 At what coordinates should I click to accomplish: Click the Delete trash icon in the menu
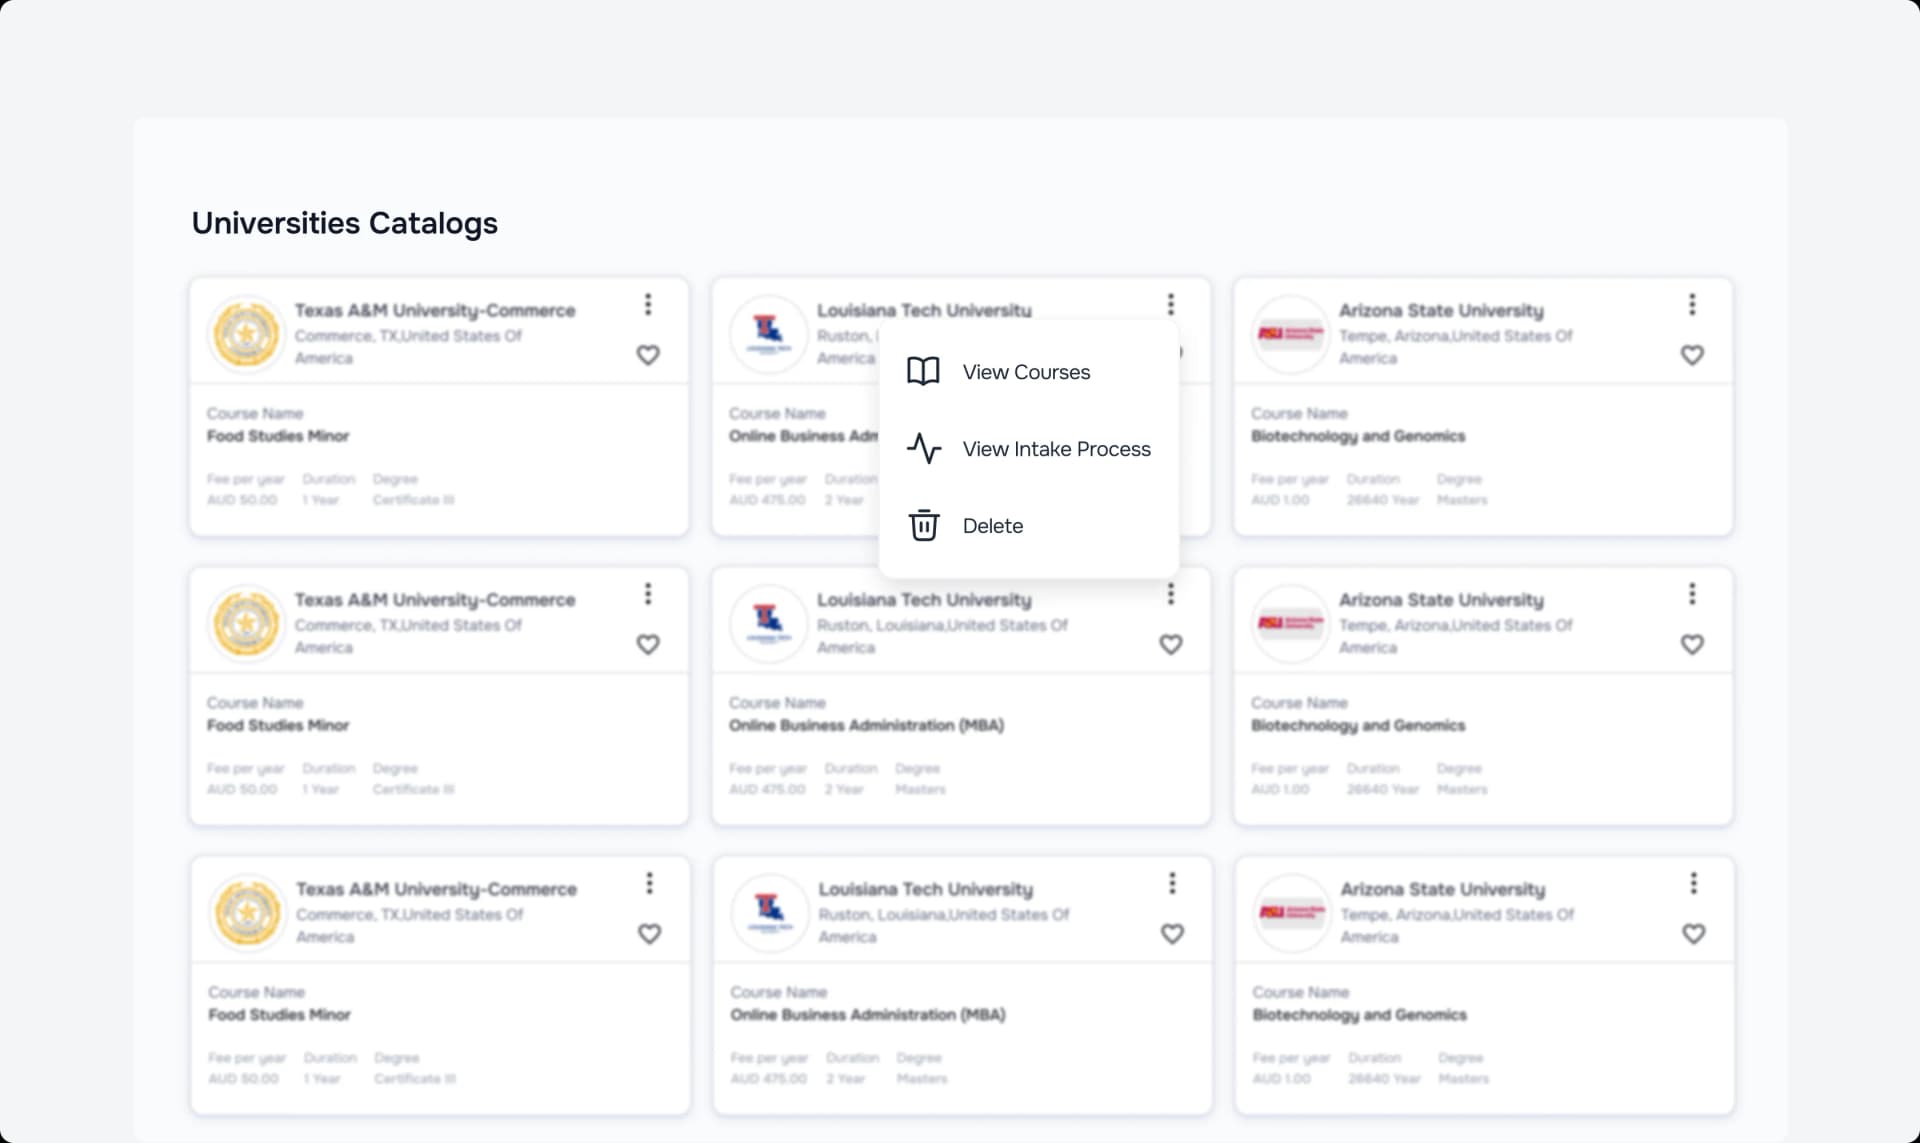point(923,525)
